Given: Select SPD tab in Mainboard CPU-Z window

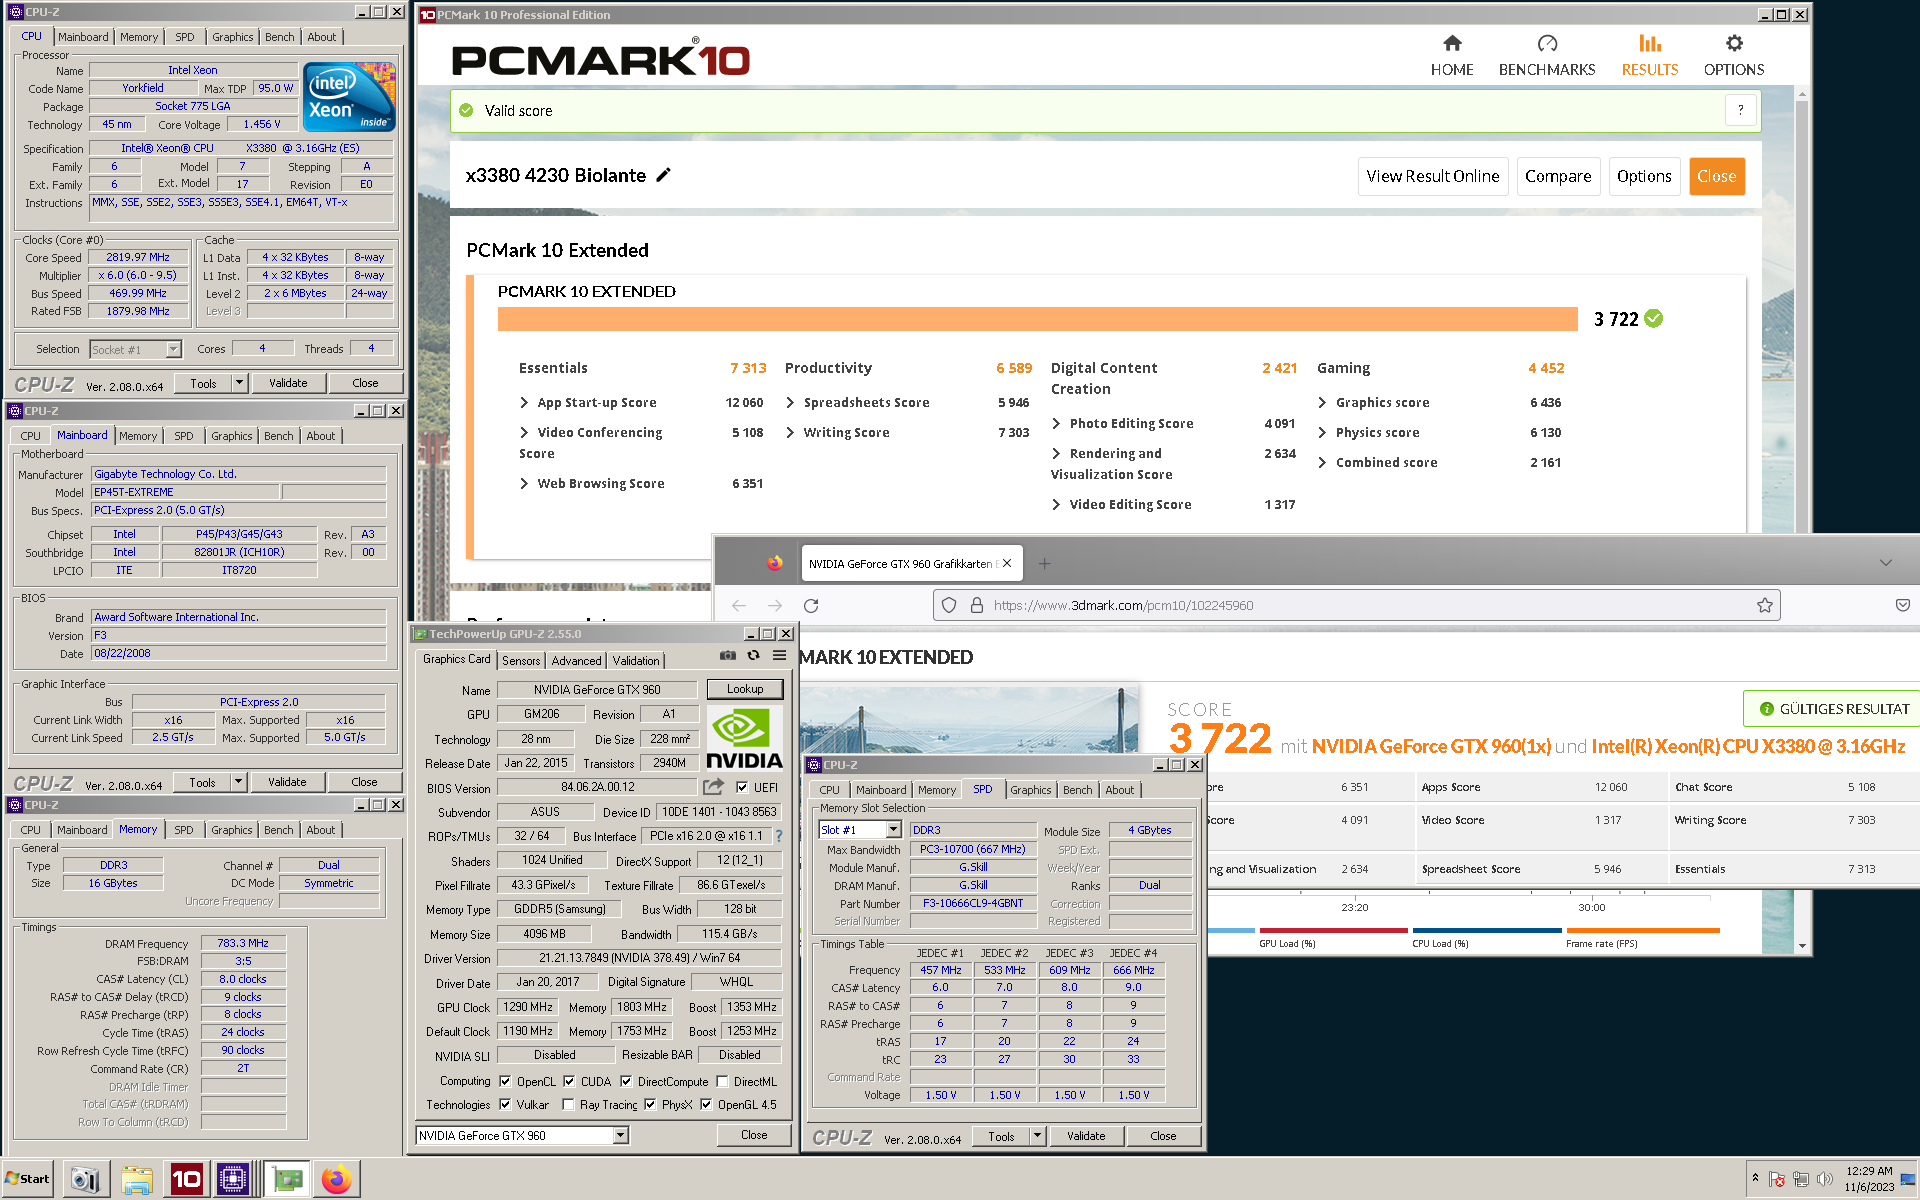Looking at the screenshot, I should coord(184,436).
